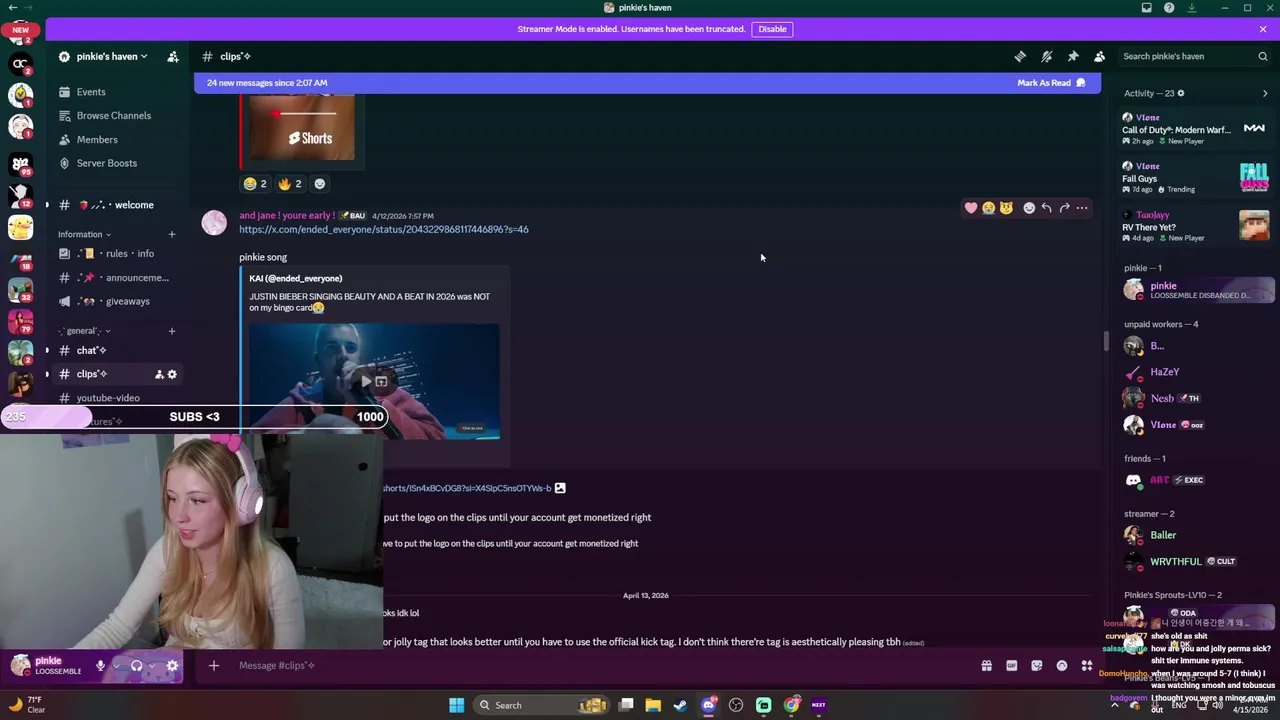
Task: Add channel to general category
Action: 171,331
